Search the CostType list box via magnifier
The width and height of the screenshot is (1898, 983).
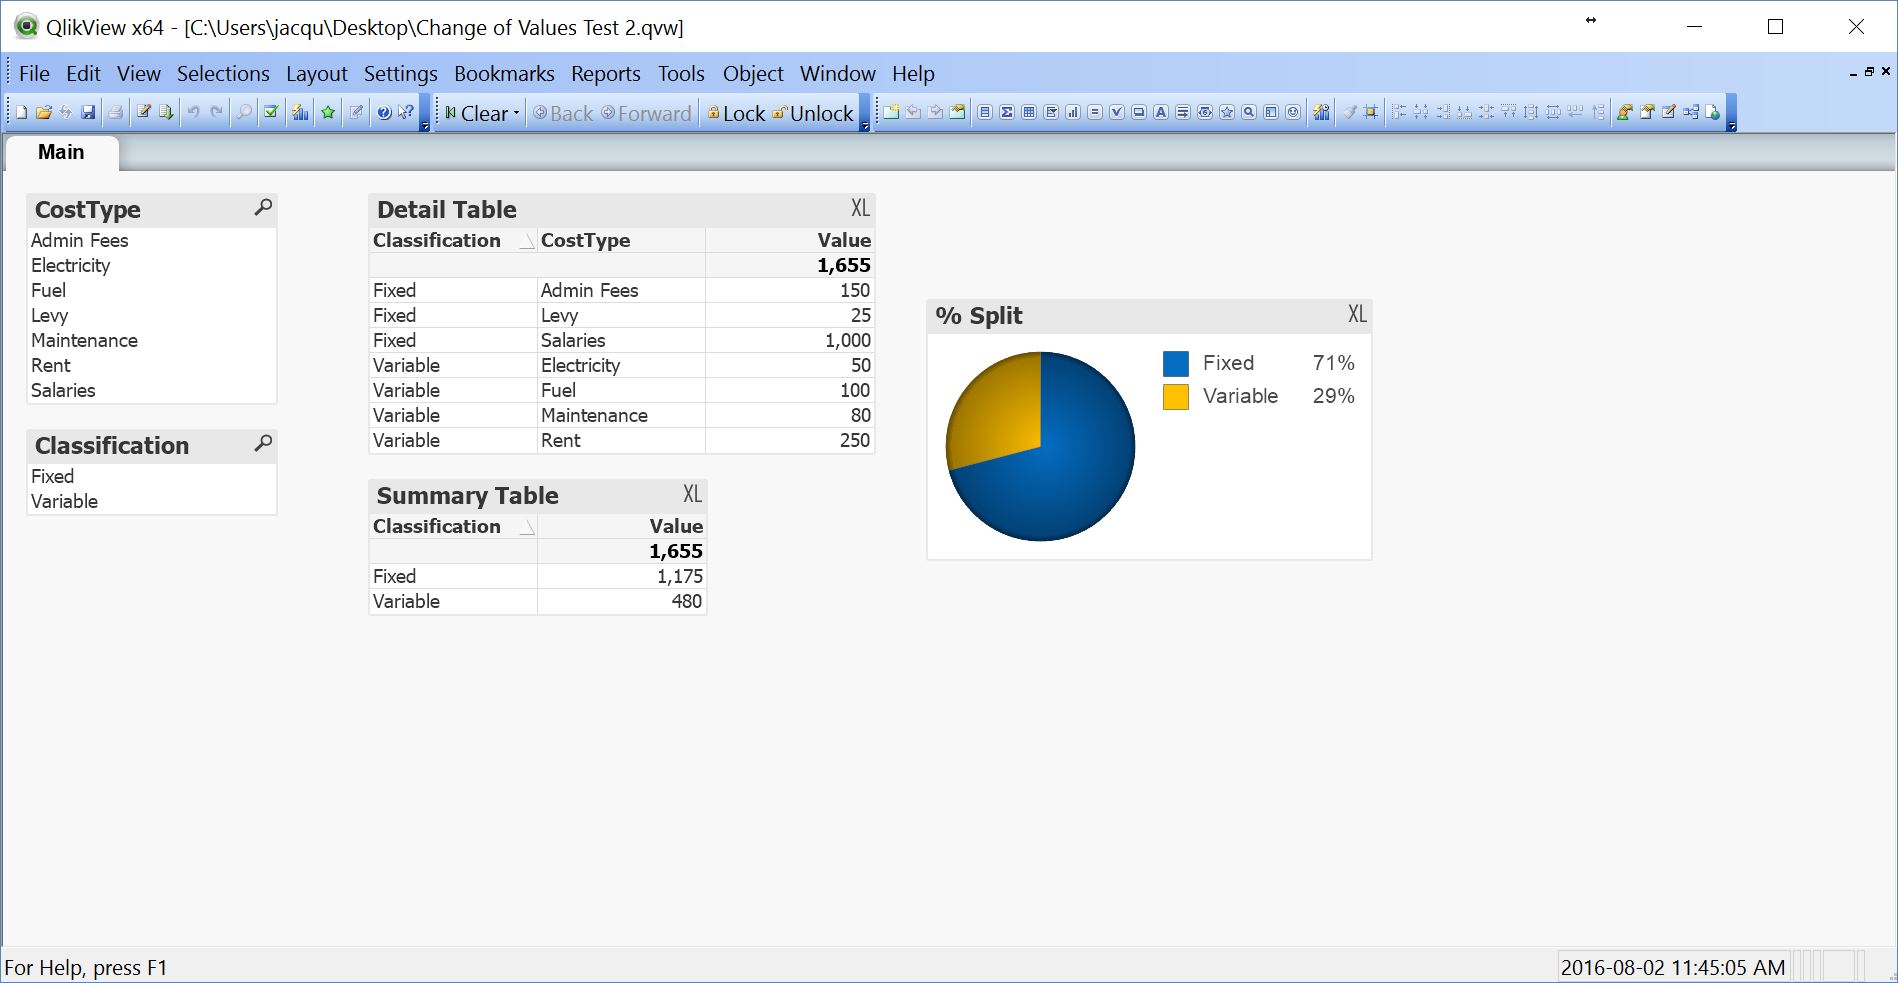(x=263, y=208)
